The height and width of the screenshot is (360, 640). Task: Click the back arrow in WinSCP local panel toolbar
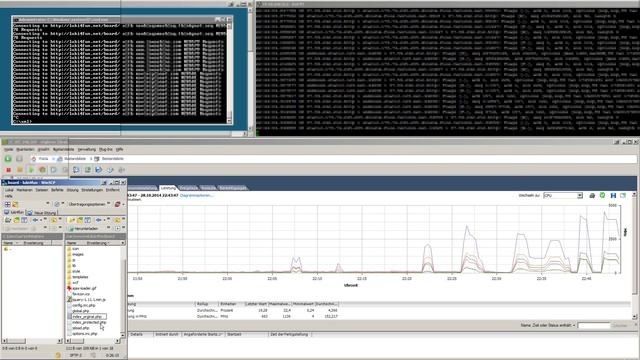[x=35, y=220]
